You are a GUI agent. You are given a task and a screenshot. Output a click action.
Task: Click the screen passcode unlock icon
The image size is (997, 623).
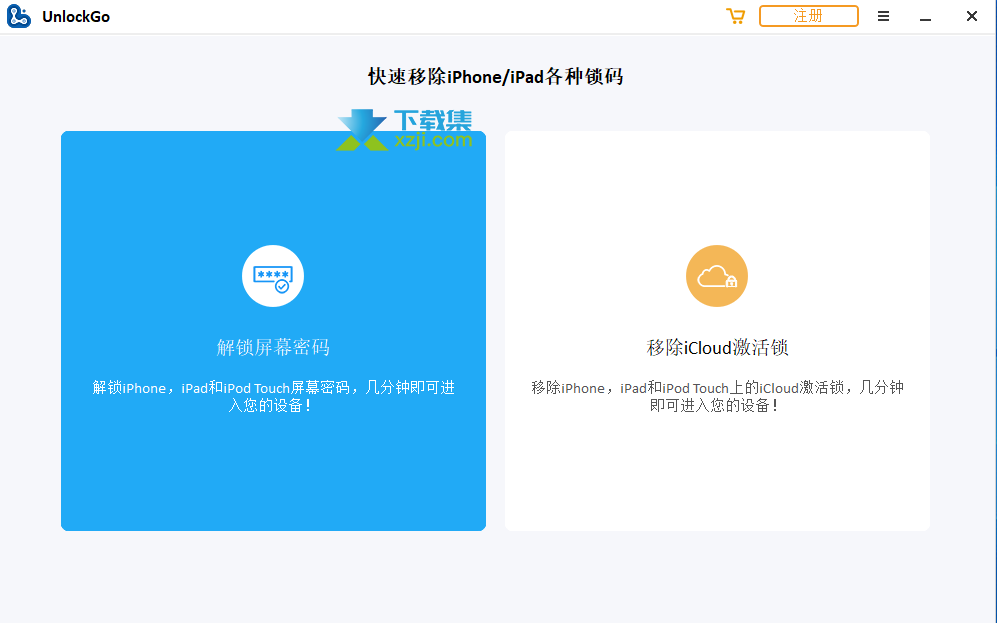[x=273, y=276]
